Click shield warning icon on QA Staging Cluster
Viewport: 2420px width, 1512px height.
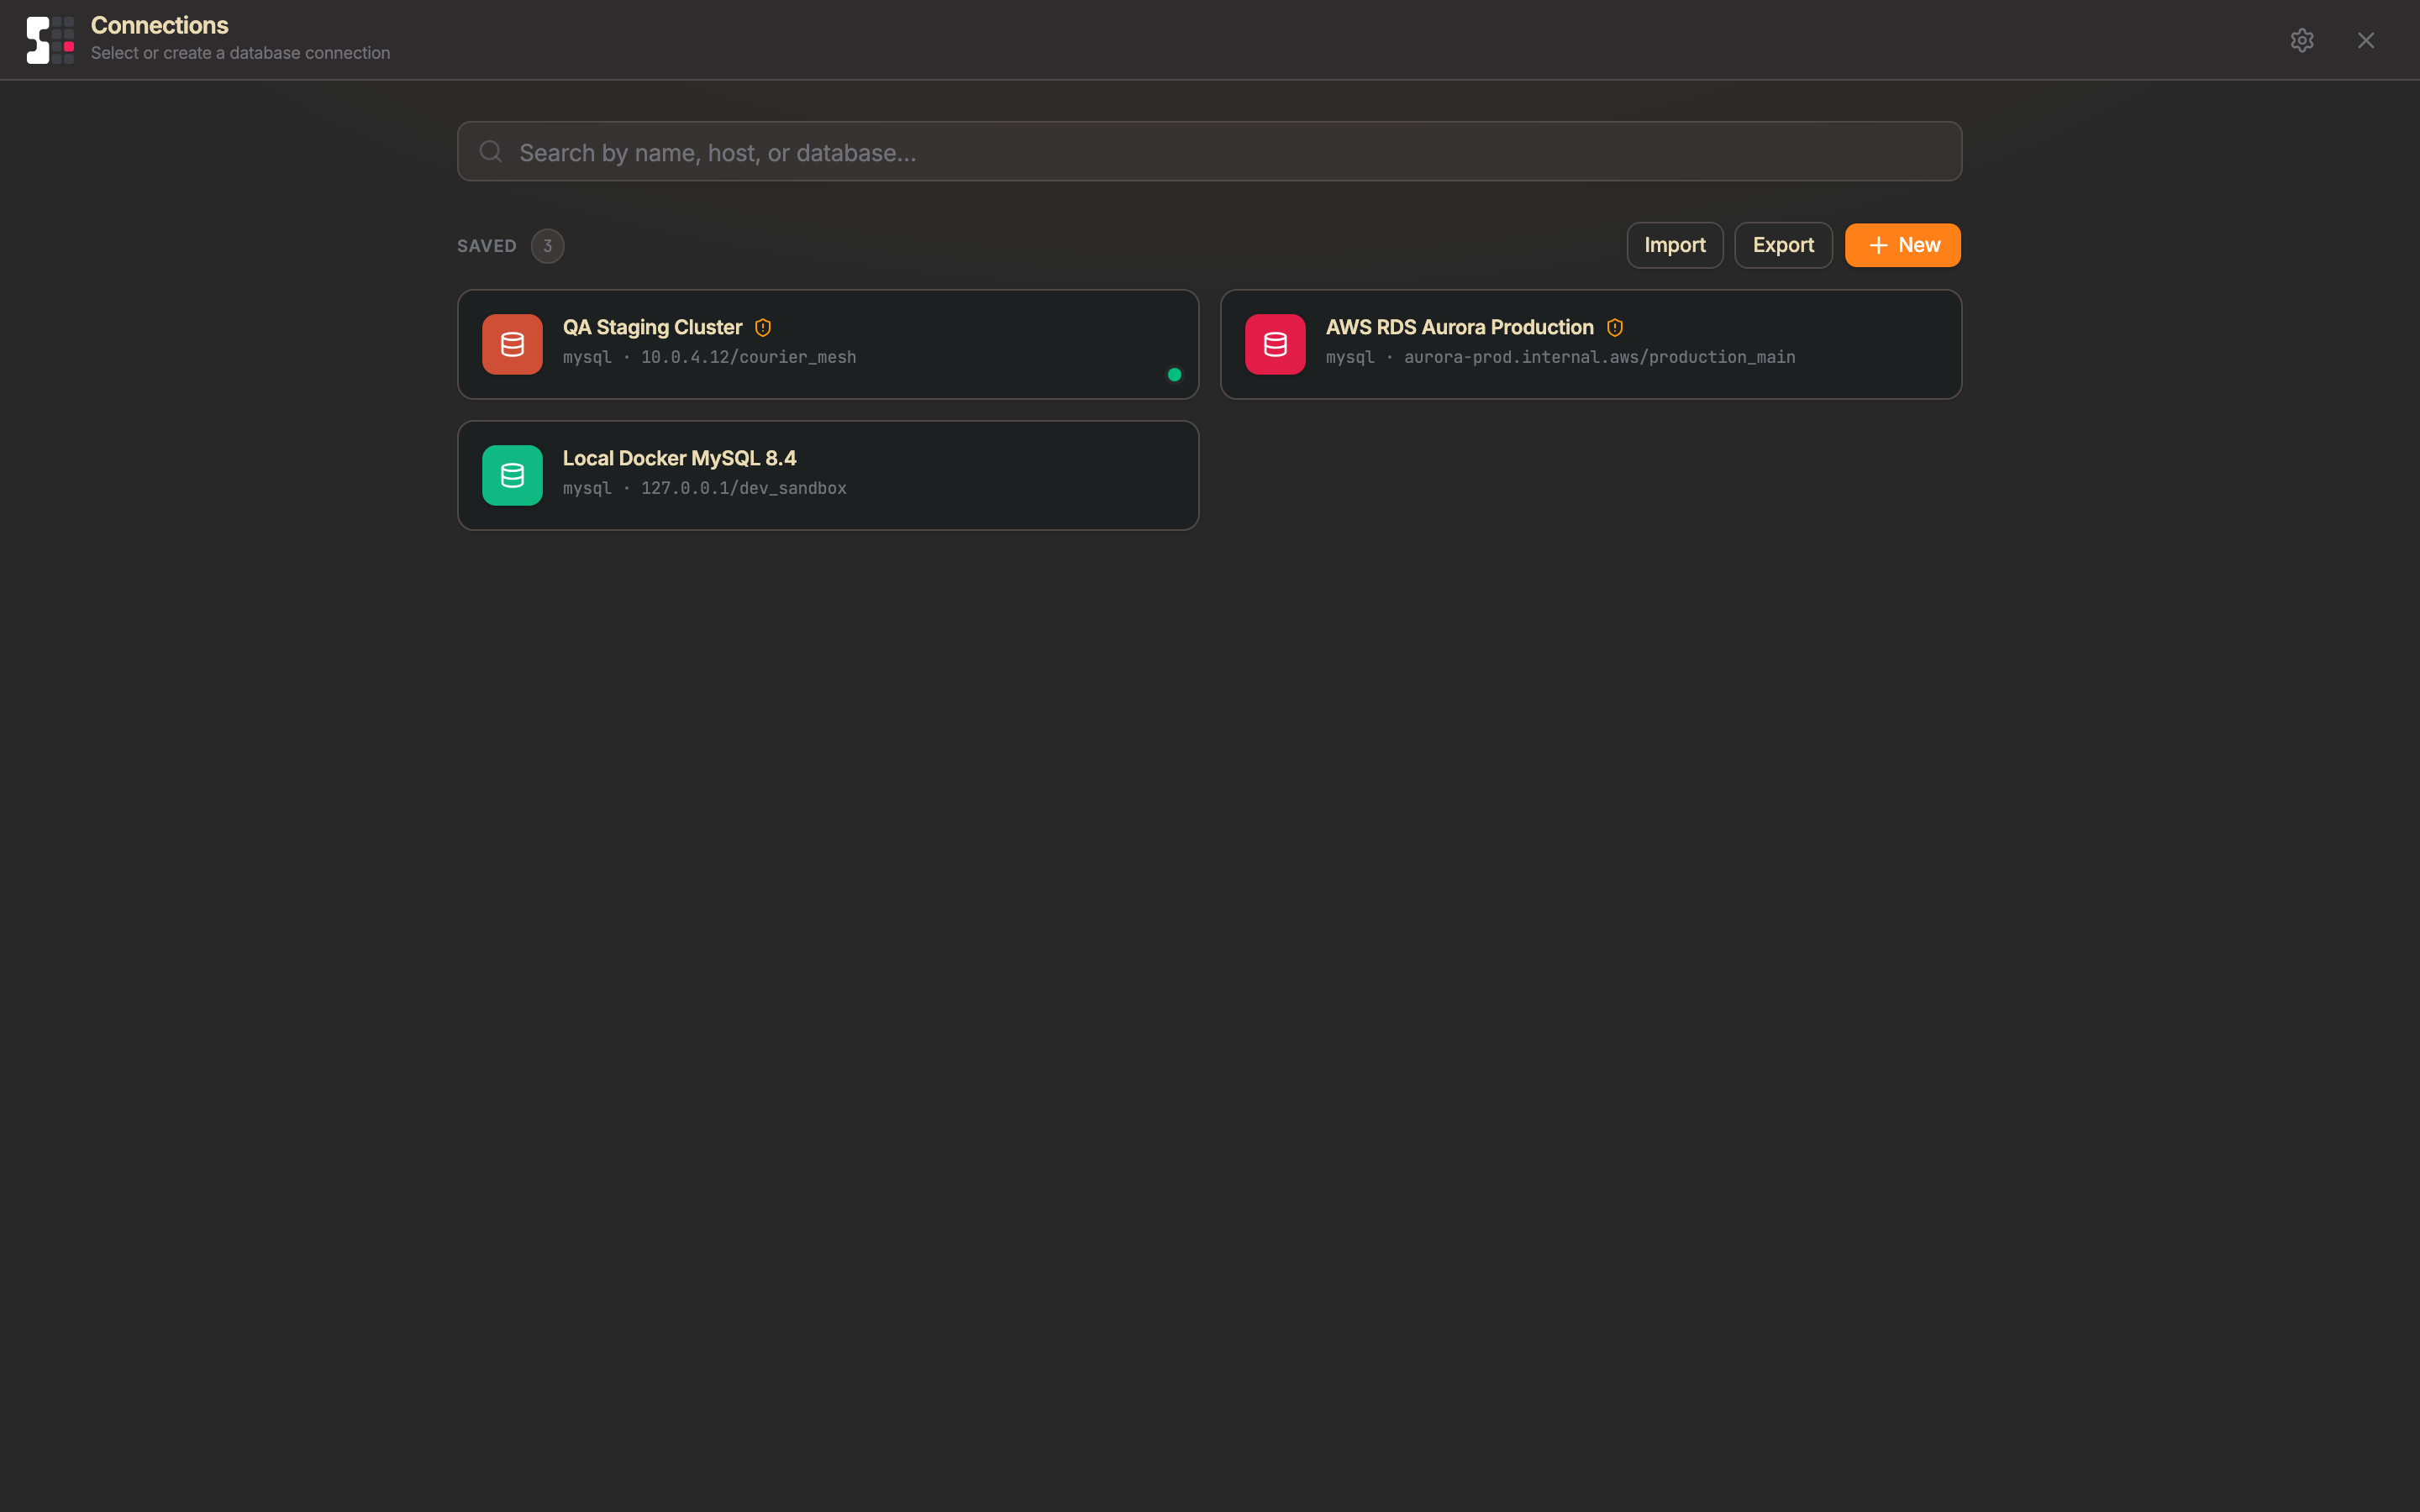[763, 328]
